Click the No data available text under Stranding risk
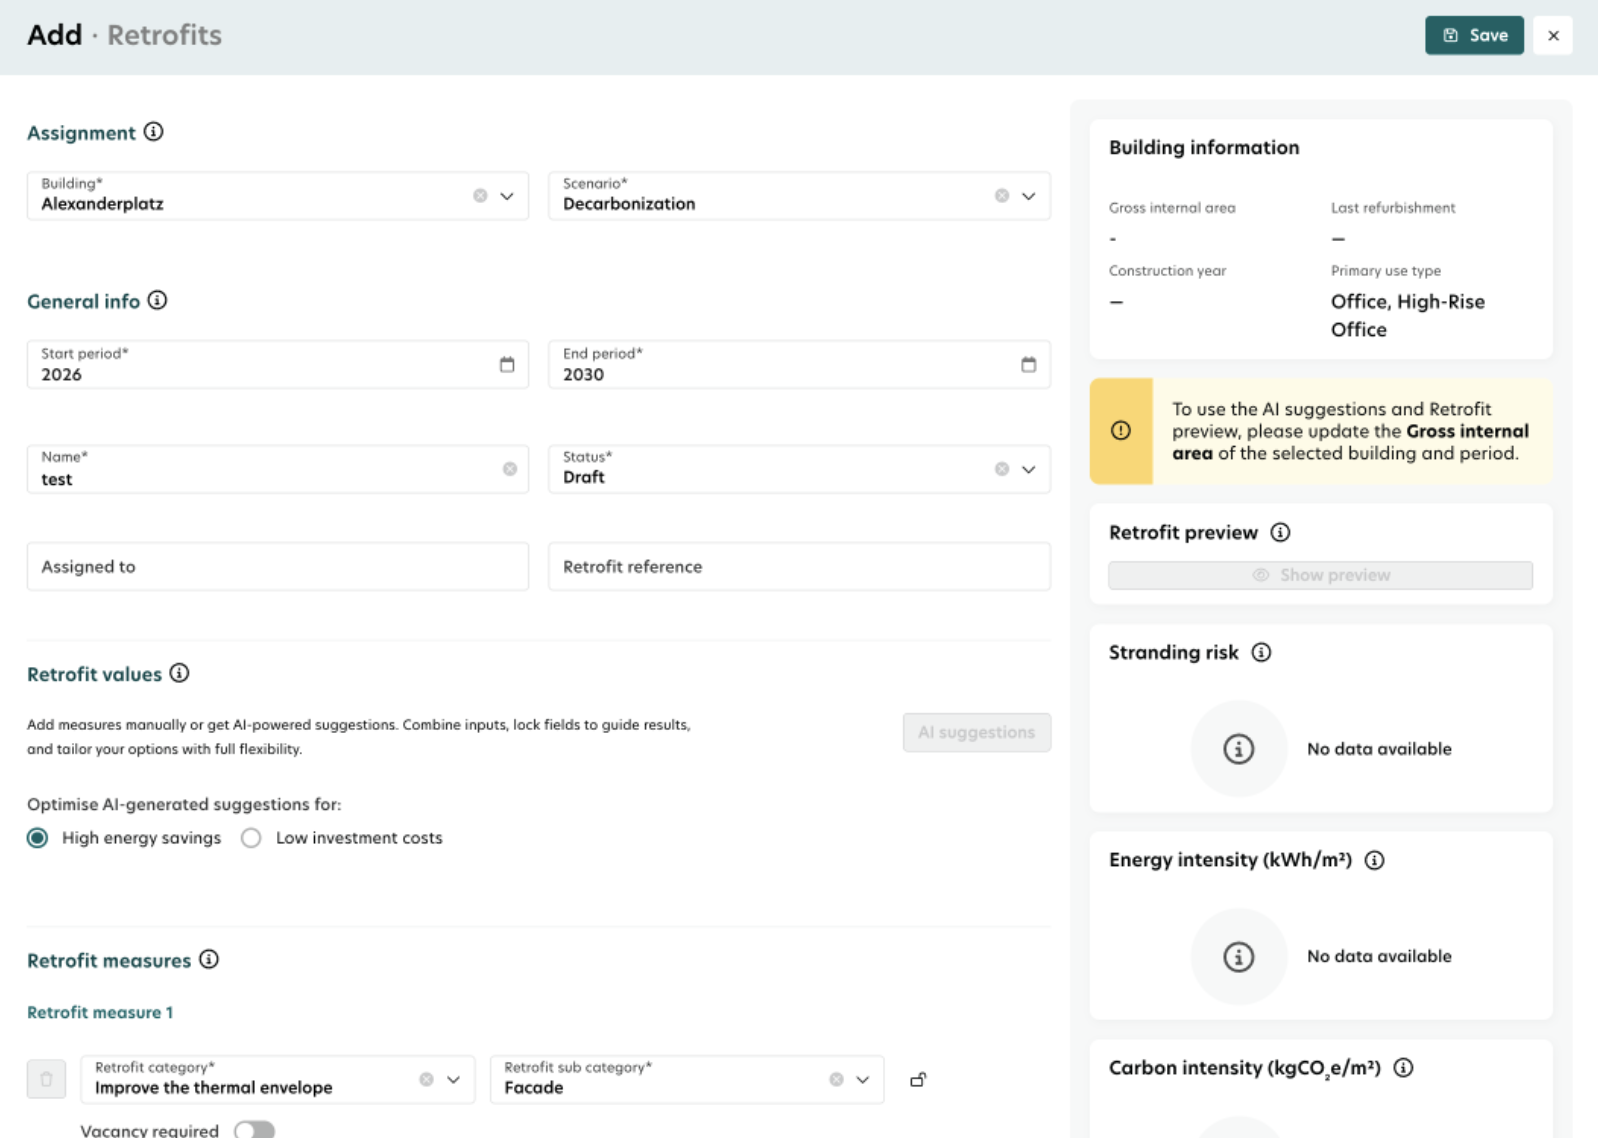Screen dimensions: 1598x1138 [1379, 749]
